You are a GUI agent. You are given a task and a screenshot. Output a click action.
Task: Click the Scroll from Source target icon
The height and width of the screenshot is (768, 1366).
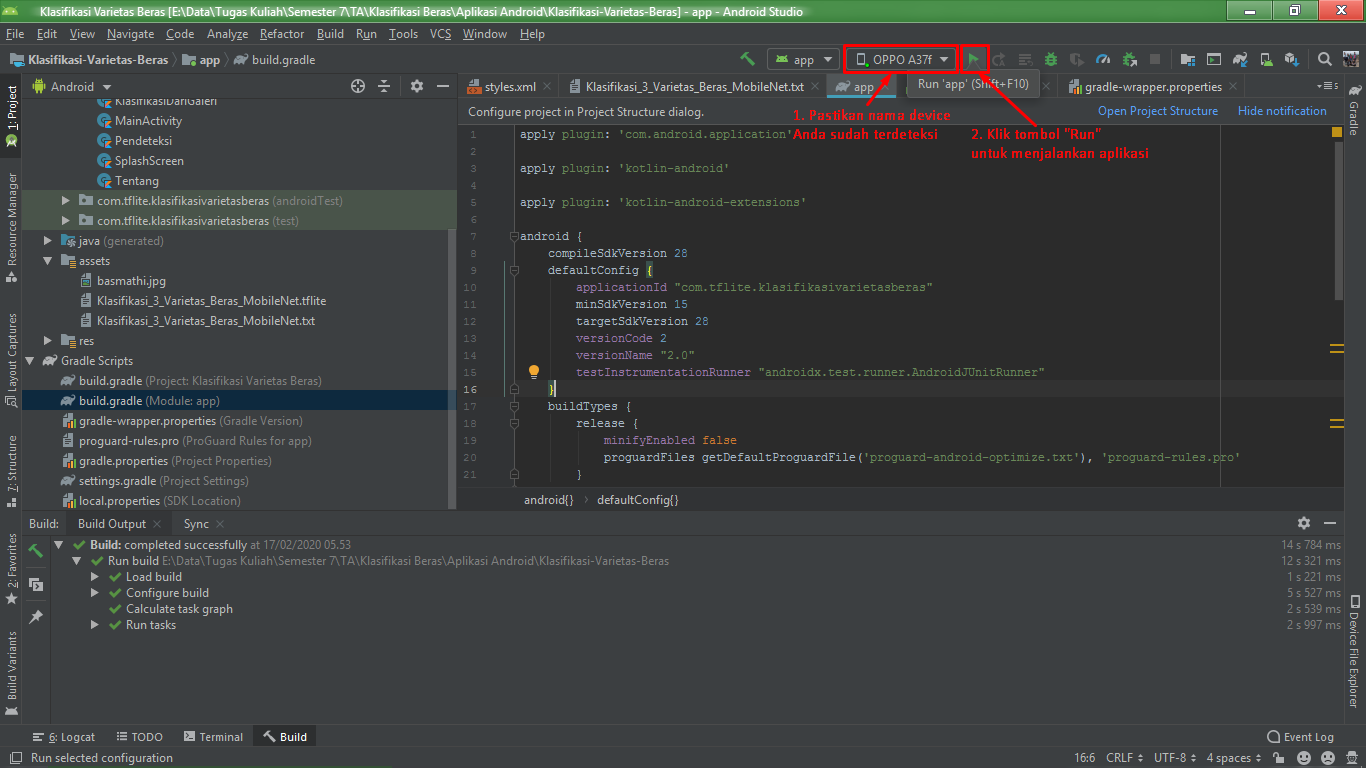tap(358, 86)
